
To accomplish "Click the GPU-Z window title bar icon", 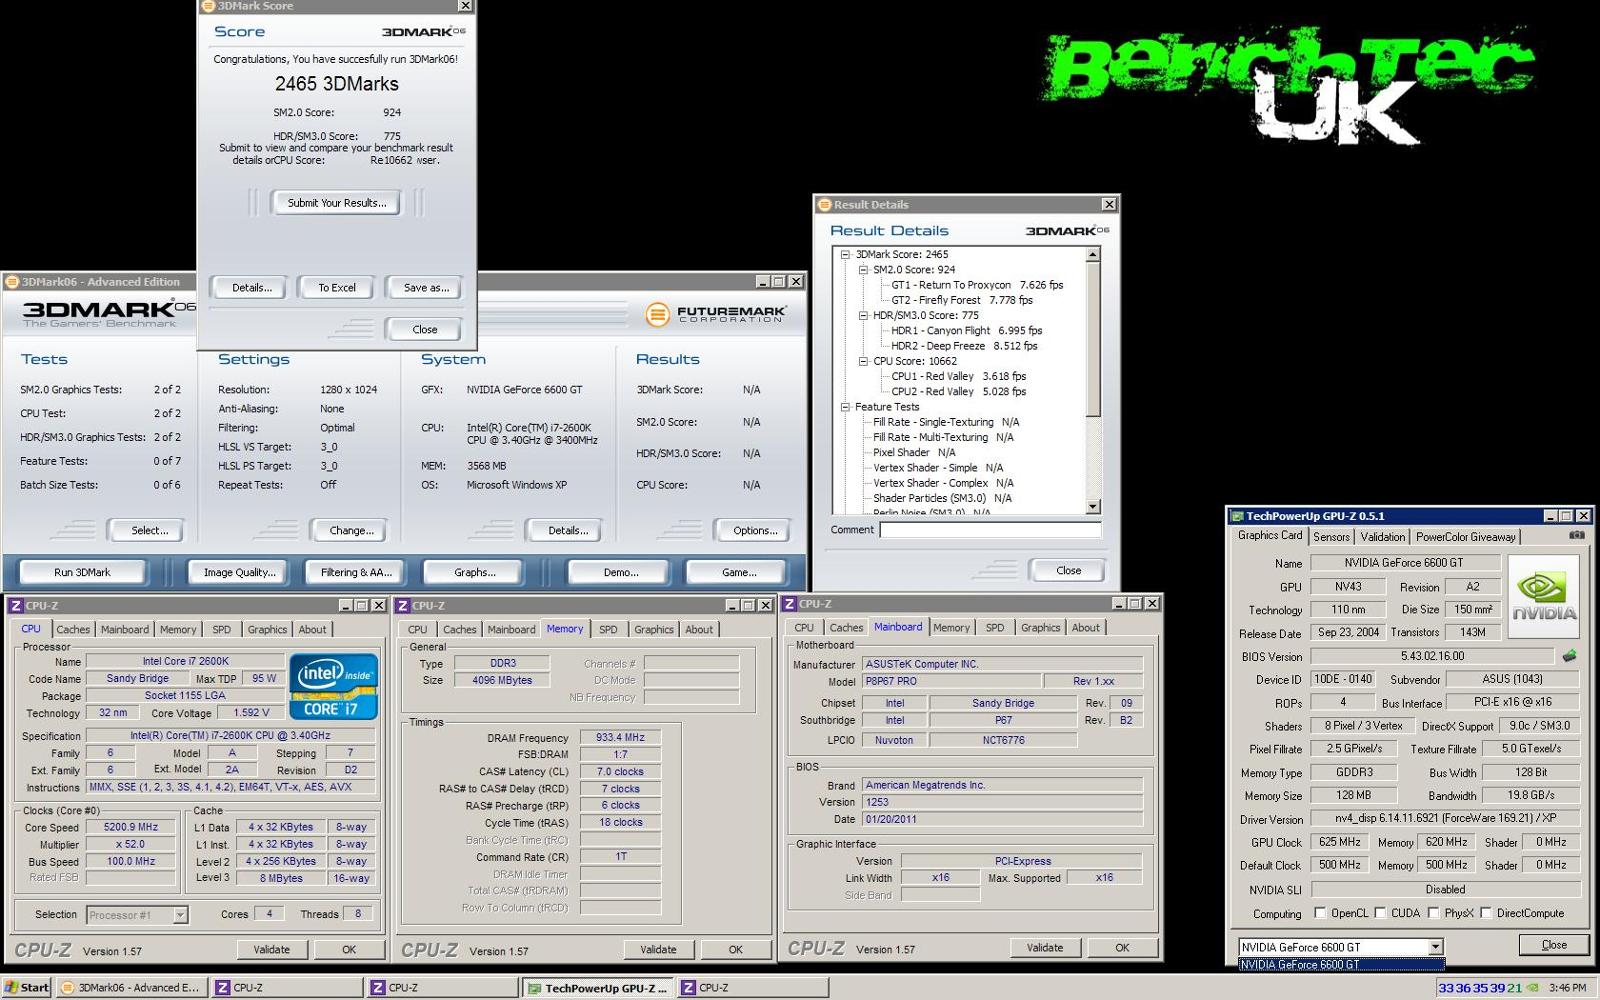I will (1237, 516).
